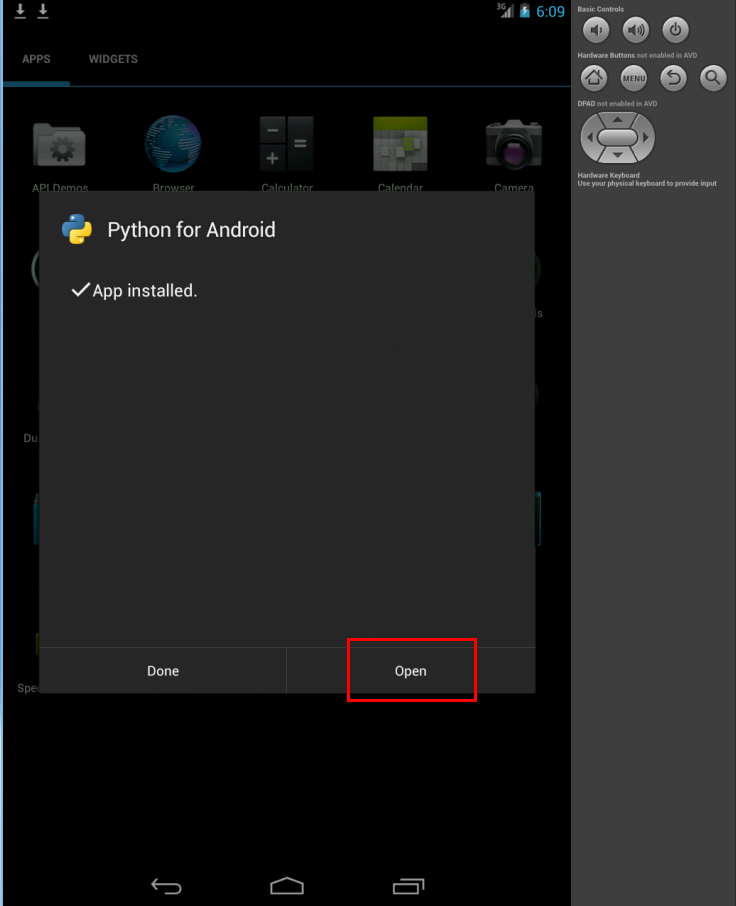Image resolution: width=736 pixels, height=906 pixels.
Task: Click the volume down emulator button
Action: [596, 30]
